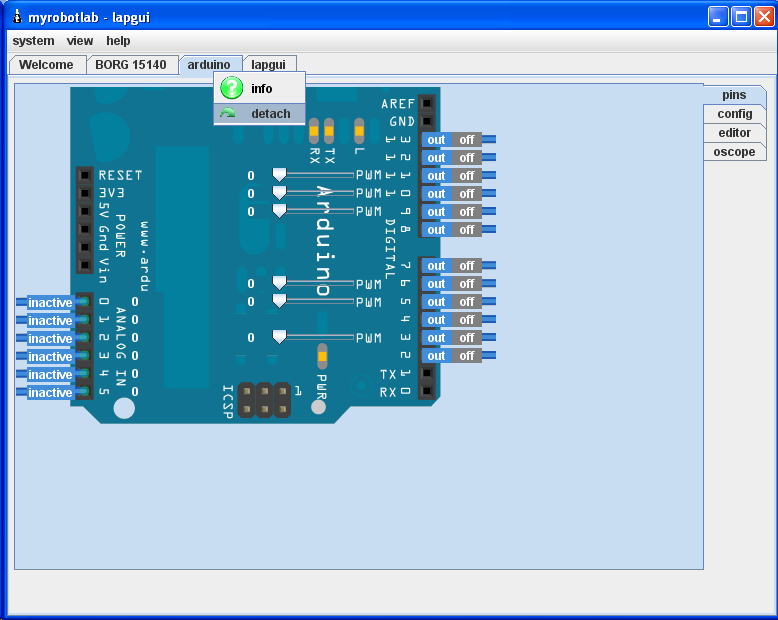The height and width of the screenshot is (620, 778).
Task: Click the ICSP header on the board
Action: pos(264,400)
